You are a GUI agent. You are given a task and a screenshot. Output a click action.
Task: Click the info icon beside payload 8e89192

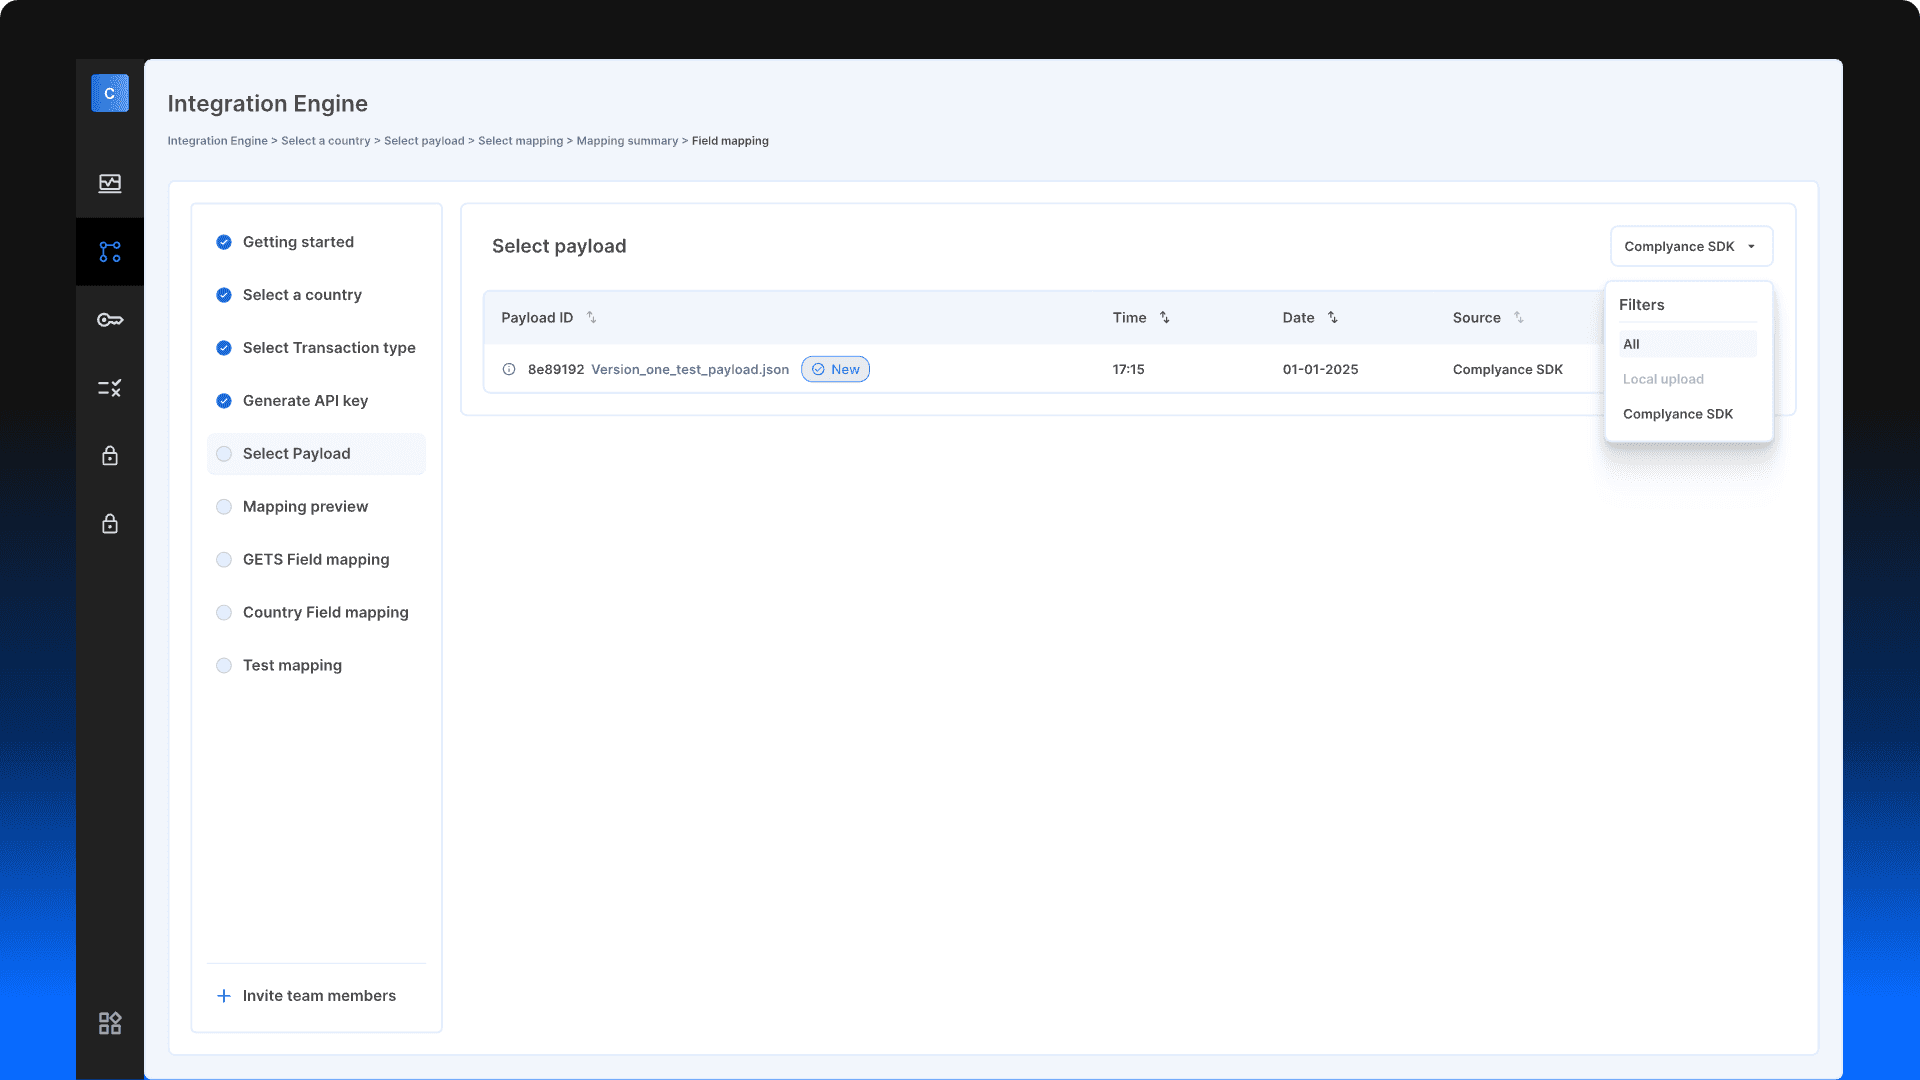(509, 370)
